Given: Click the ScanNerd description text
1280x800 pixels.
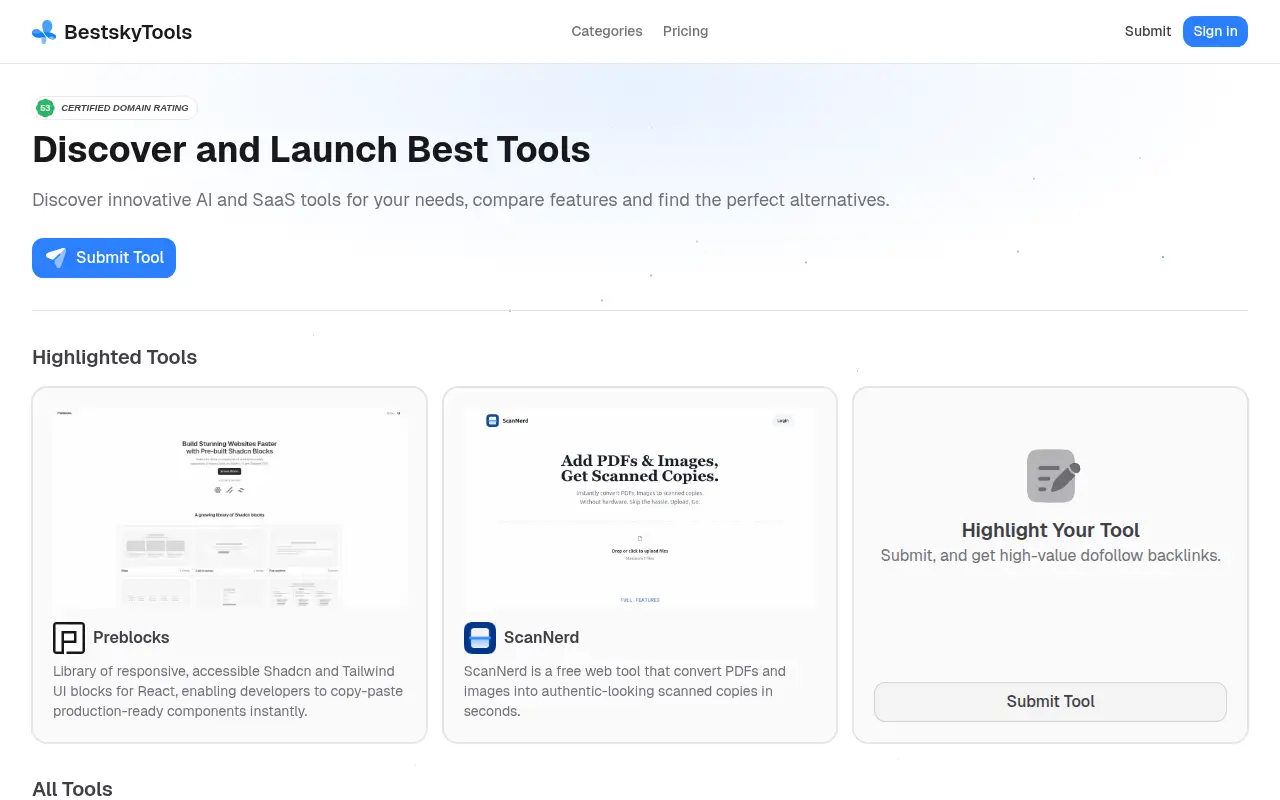Looking at the screenshot, I should point(625,691).
